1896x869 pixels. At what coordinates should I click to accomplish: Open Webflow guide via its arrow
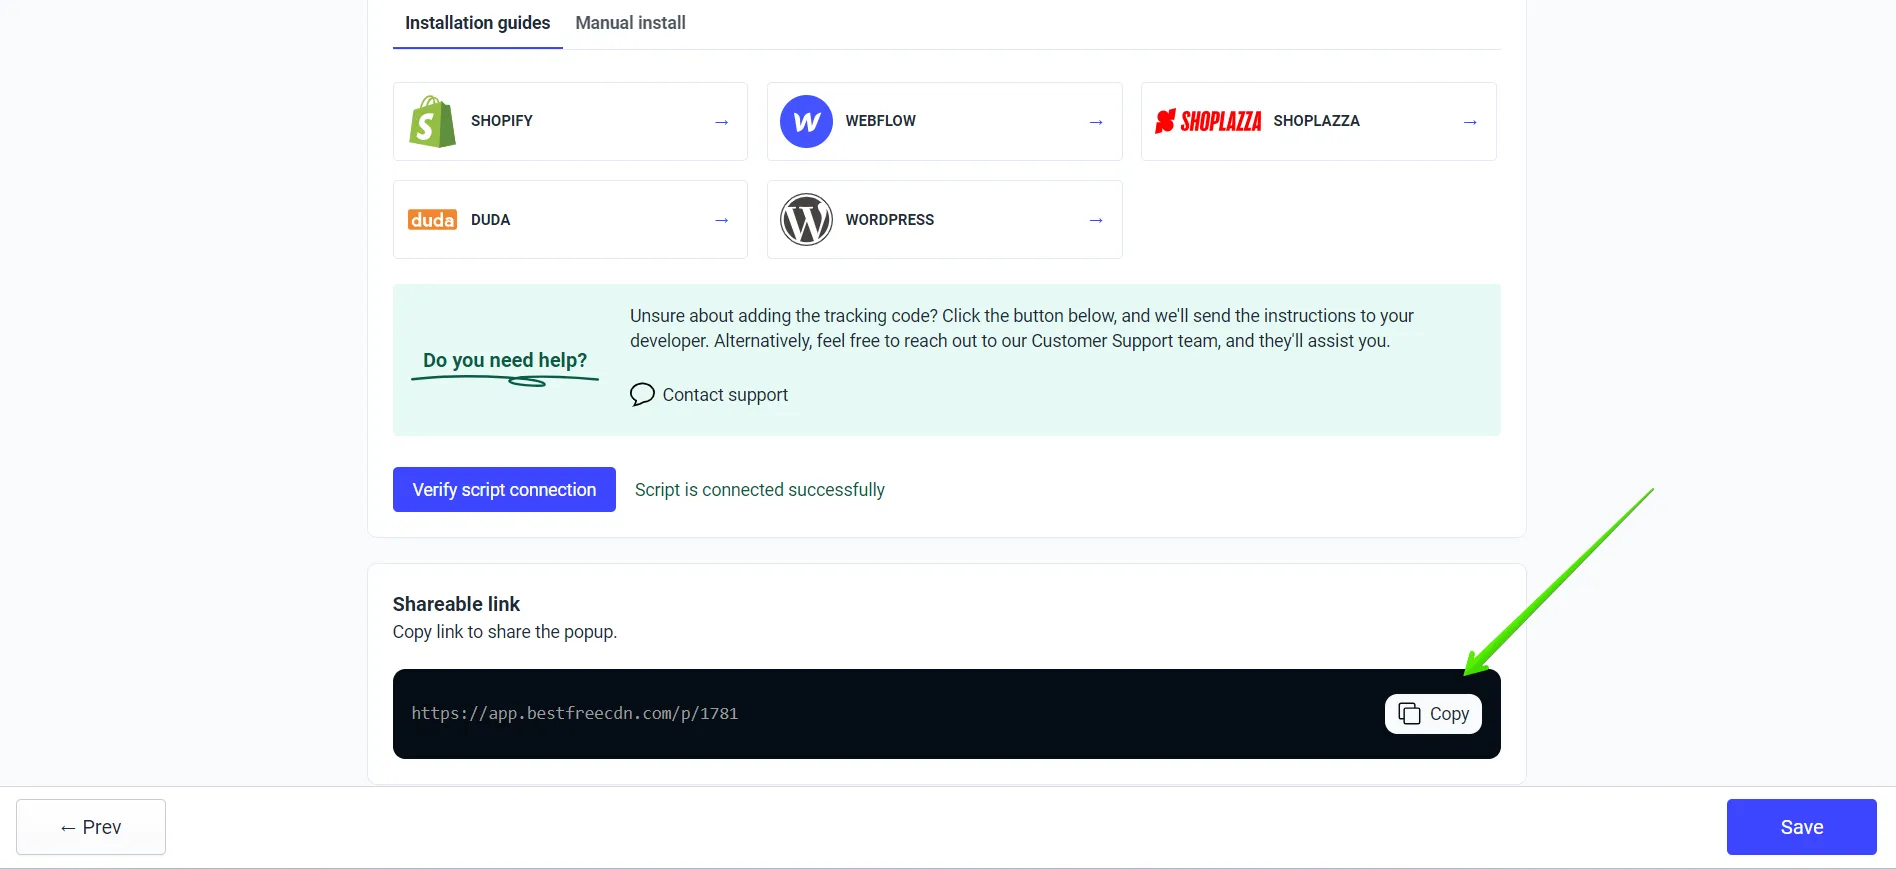pos(1096,122)
